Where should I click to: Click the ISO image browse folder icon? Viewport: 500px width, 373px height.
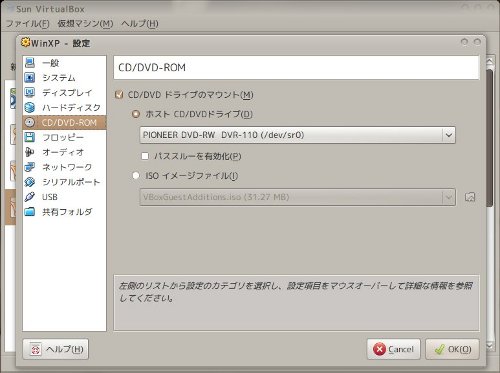[470, 197]
